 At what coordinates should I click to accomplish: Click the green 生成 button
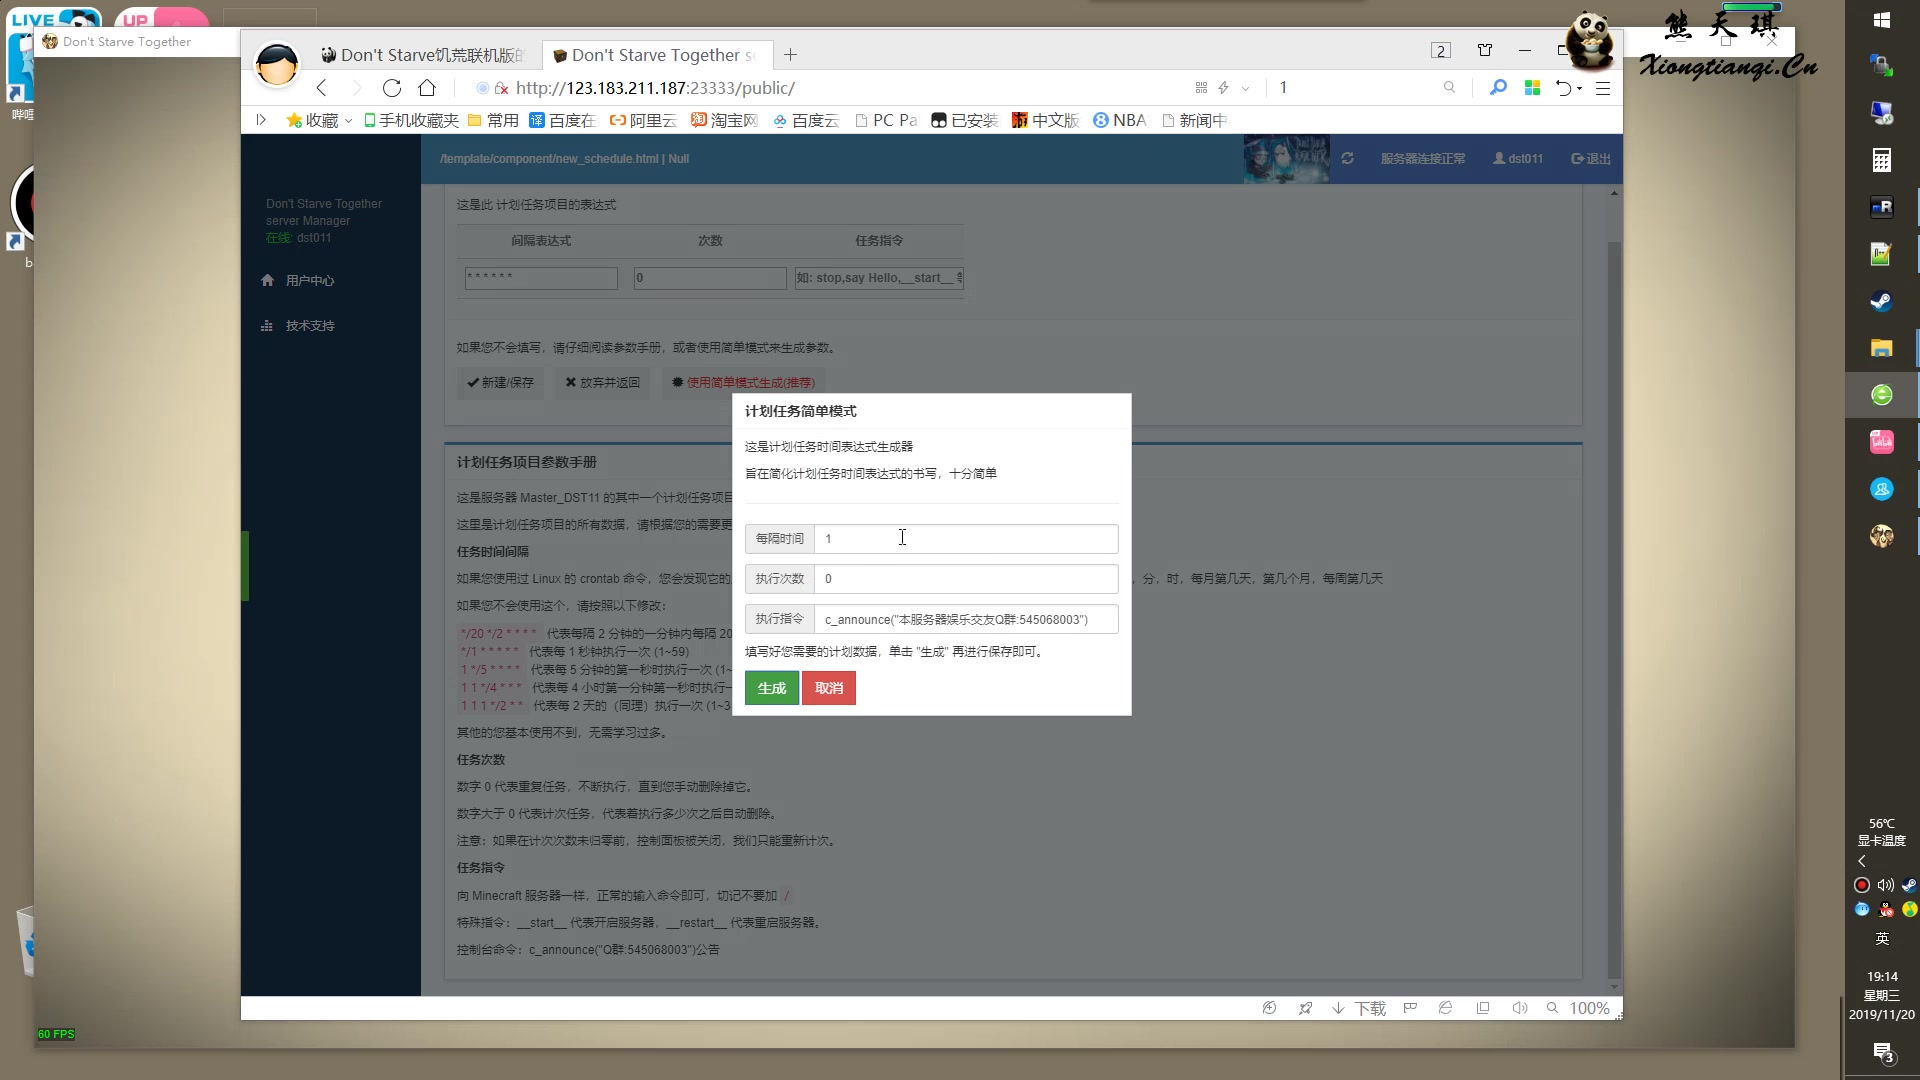tap(770, 688)
